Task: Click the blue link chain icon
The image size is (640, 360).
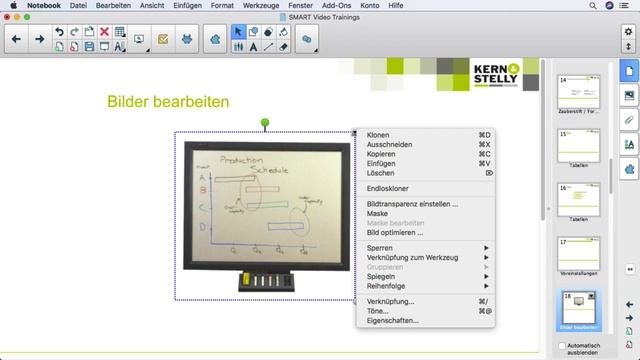Action: coord(307,39)
